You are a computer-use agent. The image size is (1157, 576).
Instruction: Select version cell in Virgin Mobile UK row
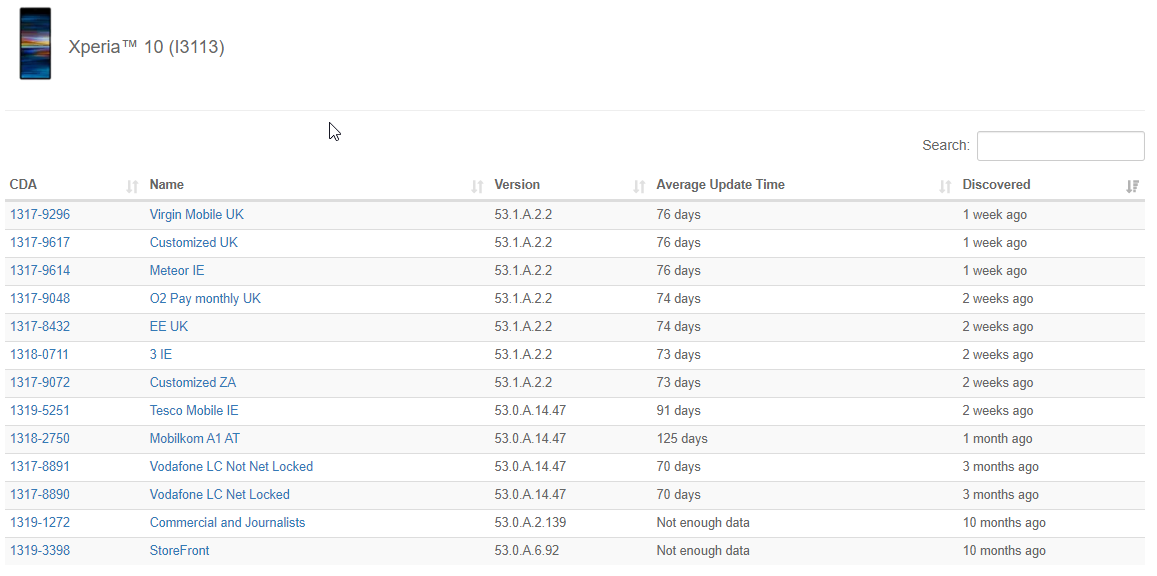pyautogui.click(x=523, y=215)
